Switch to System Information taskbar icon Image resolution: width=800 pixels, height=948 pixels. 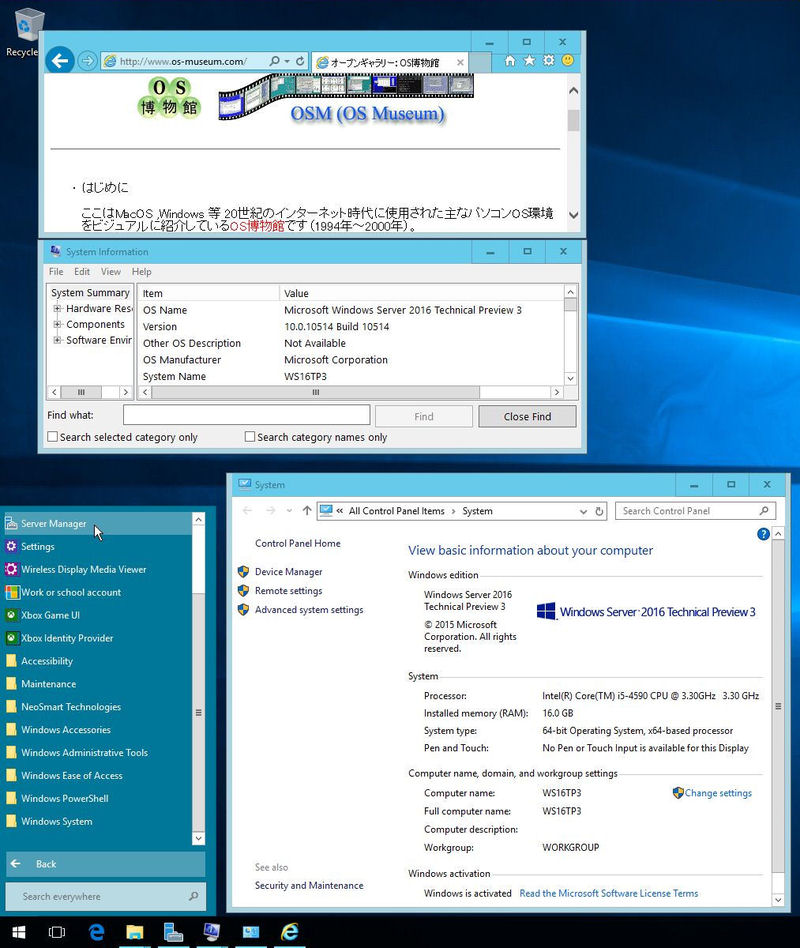click(212, 932)
